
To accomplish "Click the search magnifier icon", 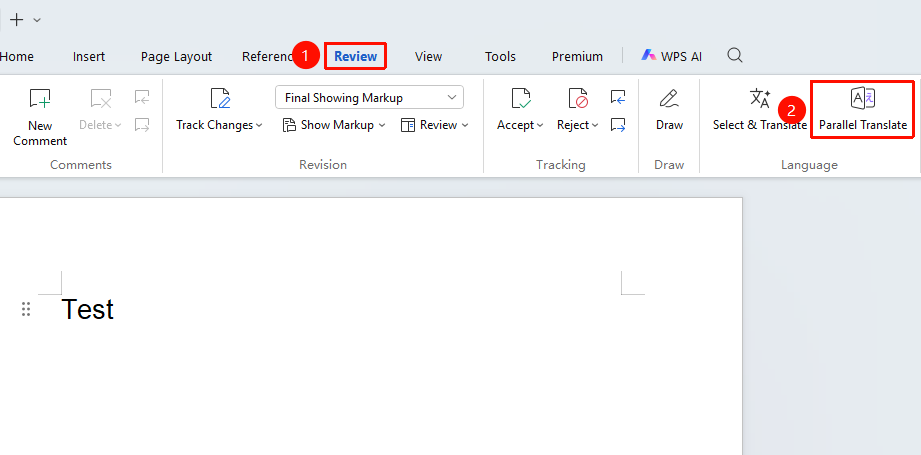I will coord(735,56).
